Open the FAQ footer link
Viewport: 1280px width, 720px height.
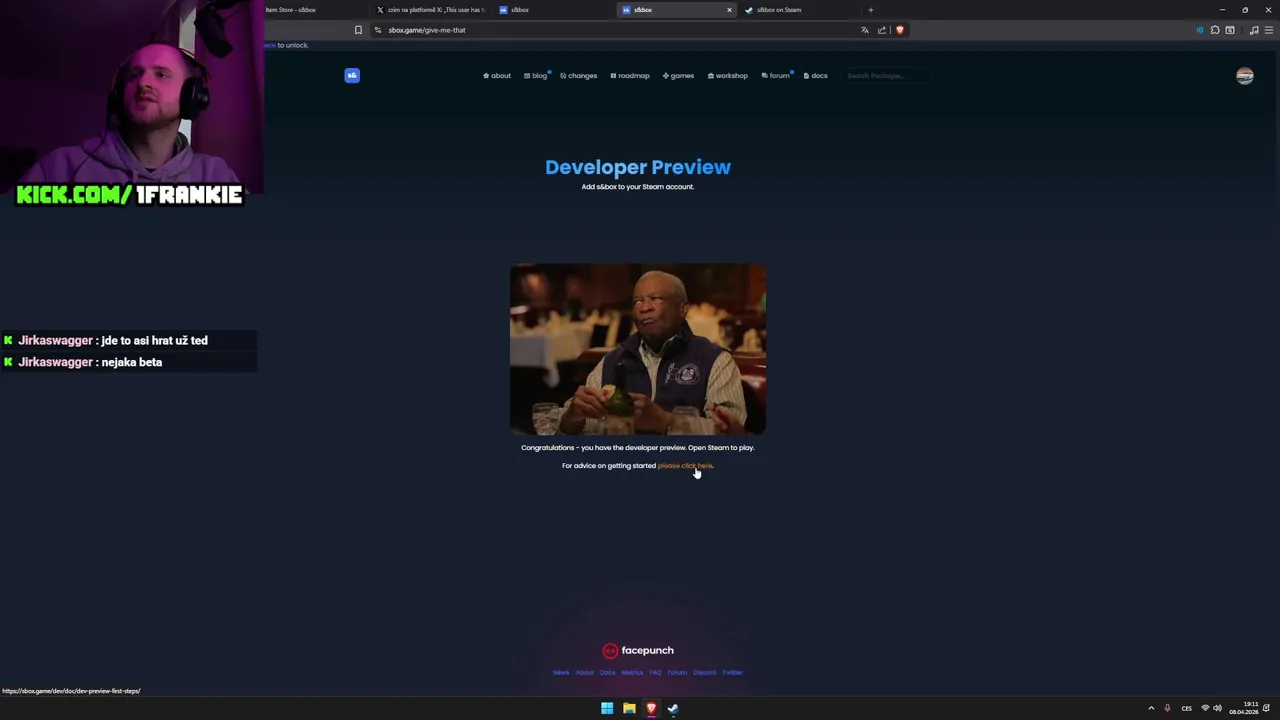(655, 673)
